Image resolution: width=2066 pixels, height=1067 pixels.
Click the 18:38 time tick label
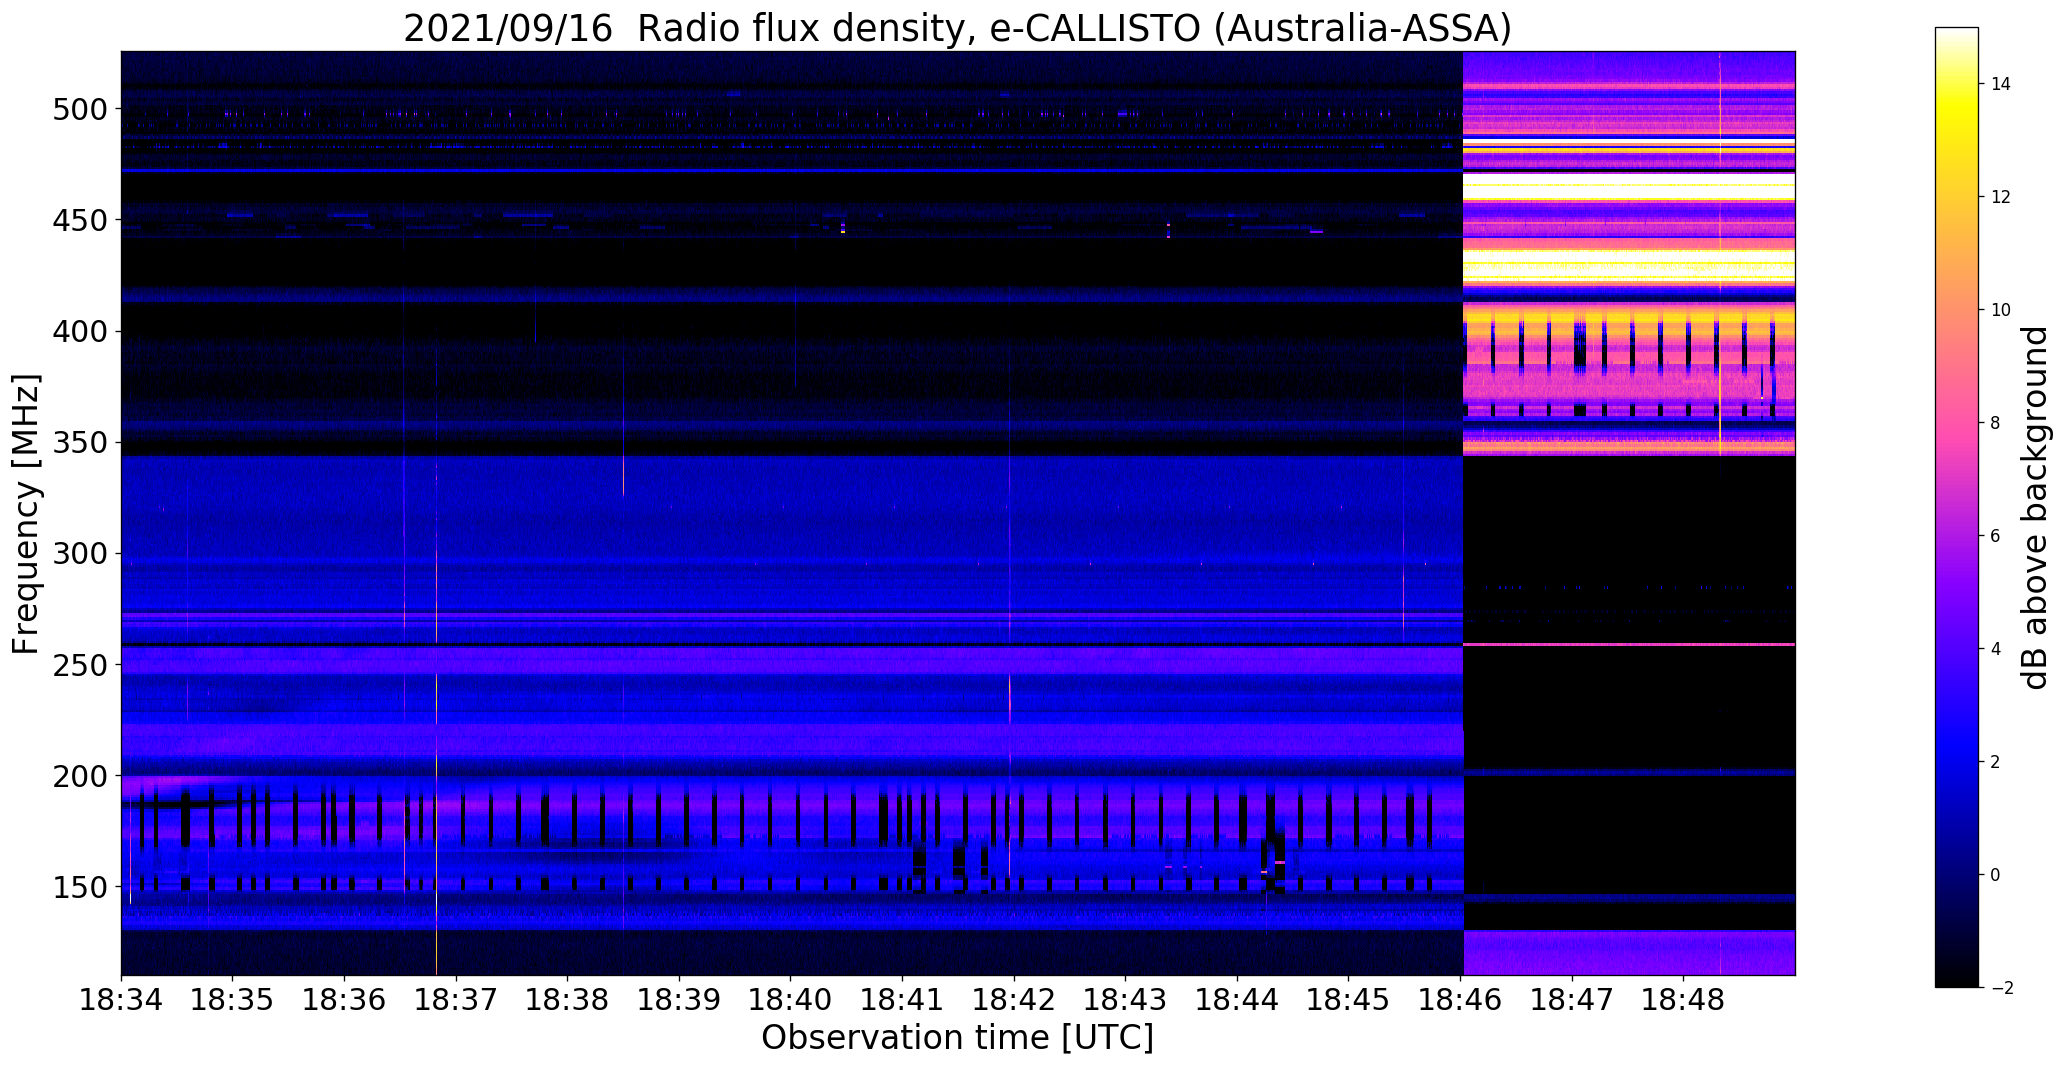(568, 999)
